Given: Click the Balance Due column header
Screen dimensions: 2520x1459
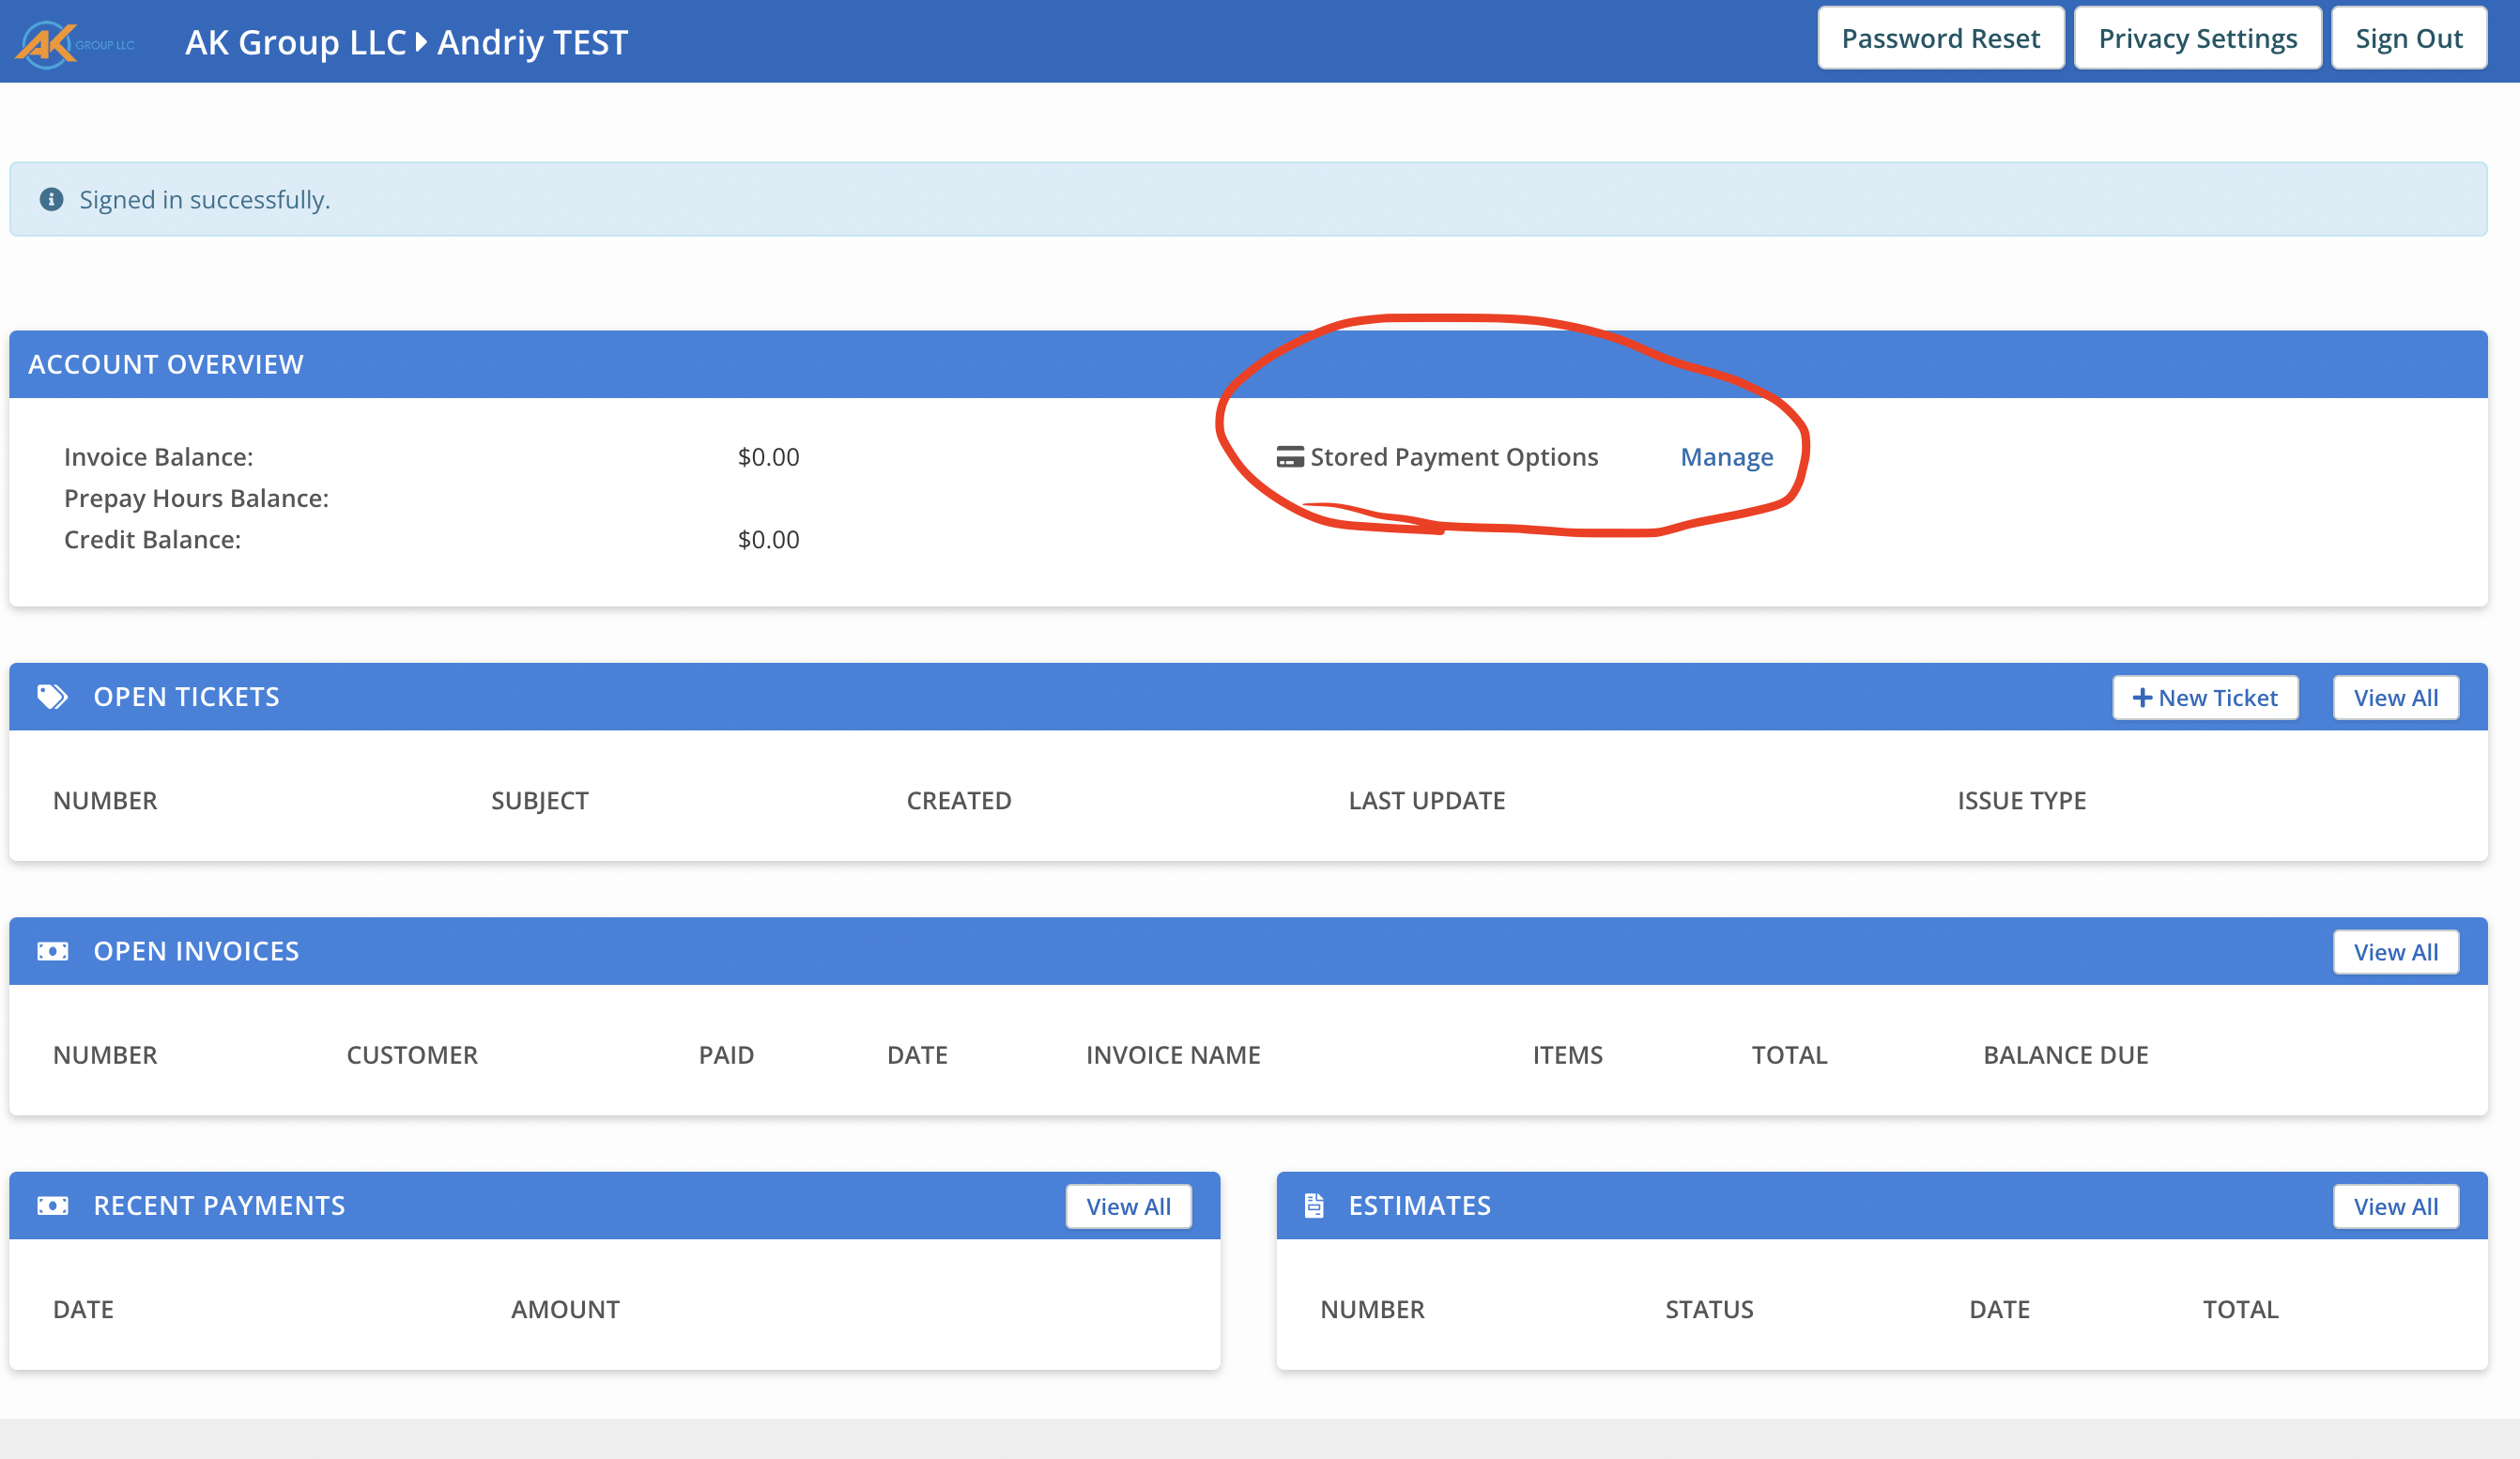Looking at the screenshot, I should point(2065,1055).
